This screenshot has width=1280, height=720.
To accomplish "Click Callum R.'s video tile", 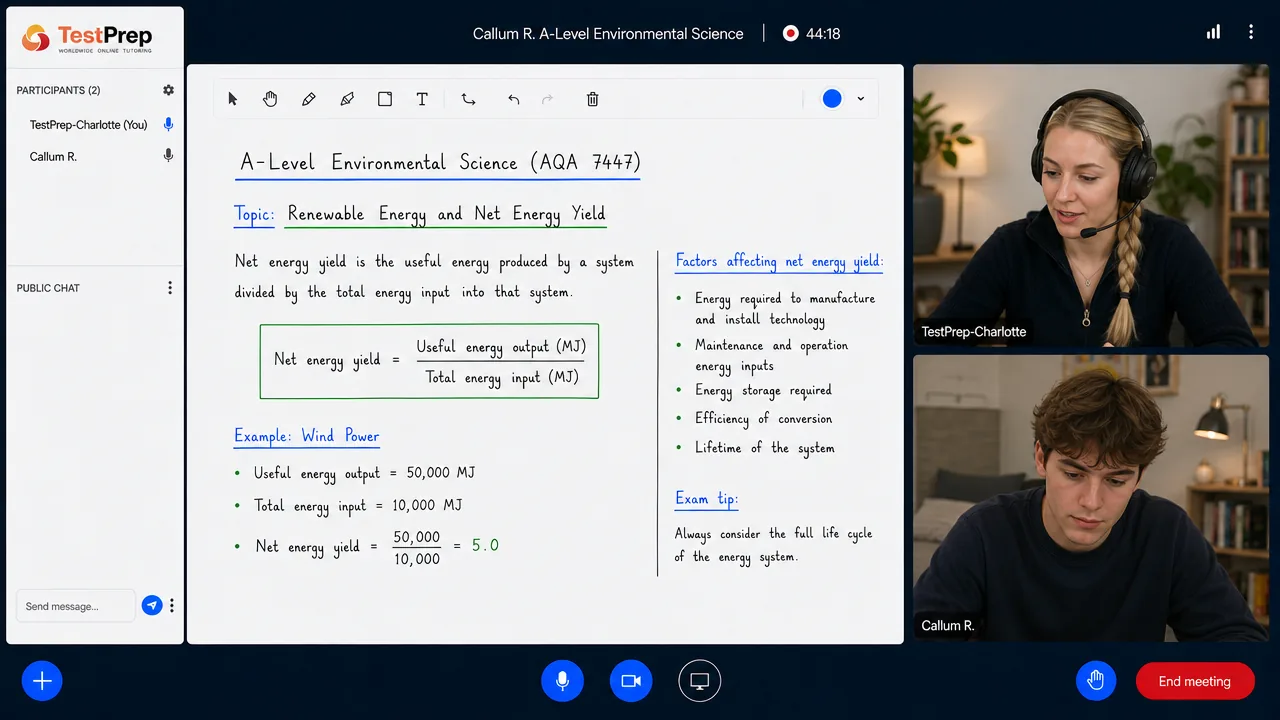I will click(1091, 497).
